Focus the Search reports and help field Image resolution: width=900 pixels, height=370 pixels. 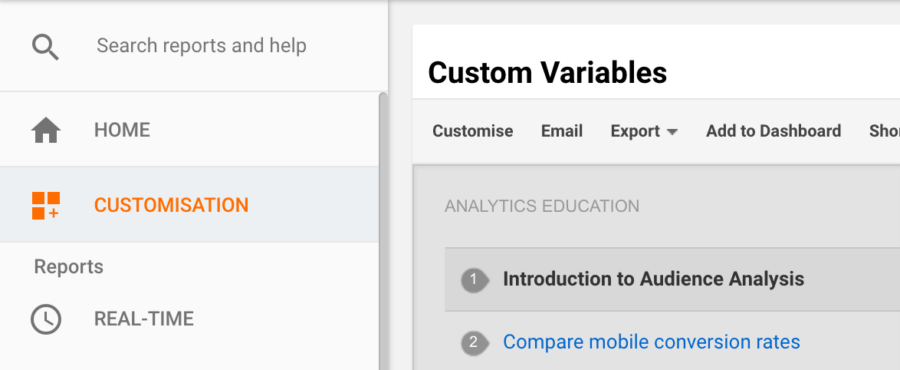click(201, 46)
